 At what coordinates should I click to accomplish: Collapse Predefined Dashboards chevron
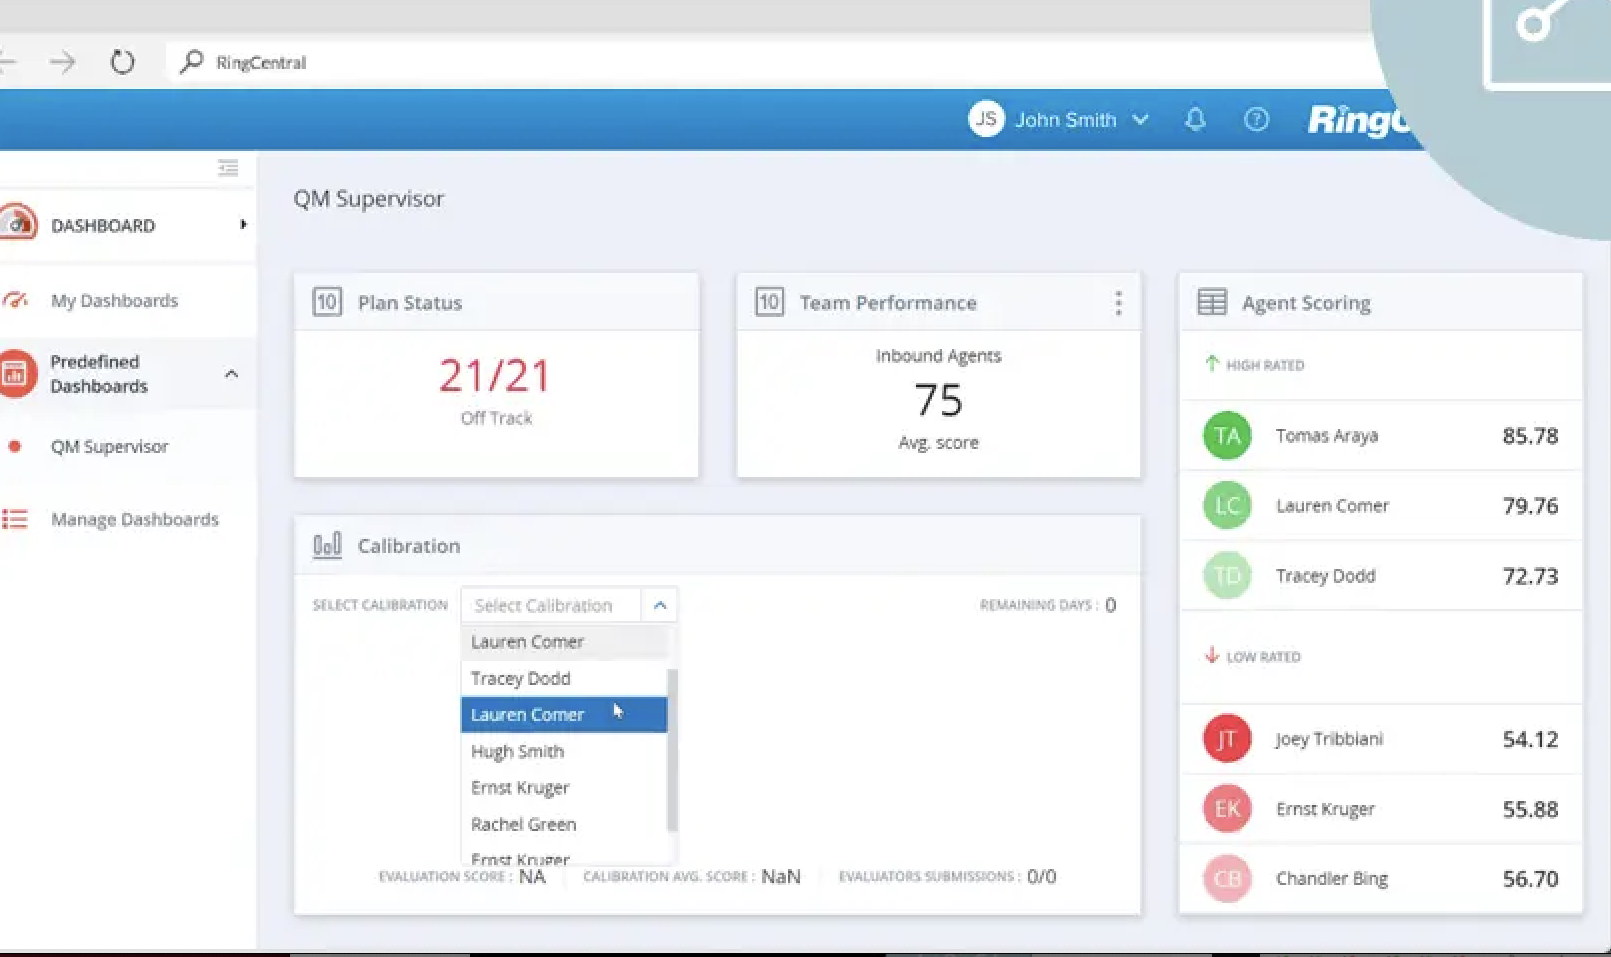pyautogui.click(x=231, y=374)
